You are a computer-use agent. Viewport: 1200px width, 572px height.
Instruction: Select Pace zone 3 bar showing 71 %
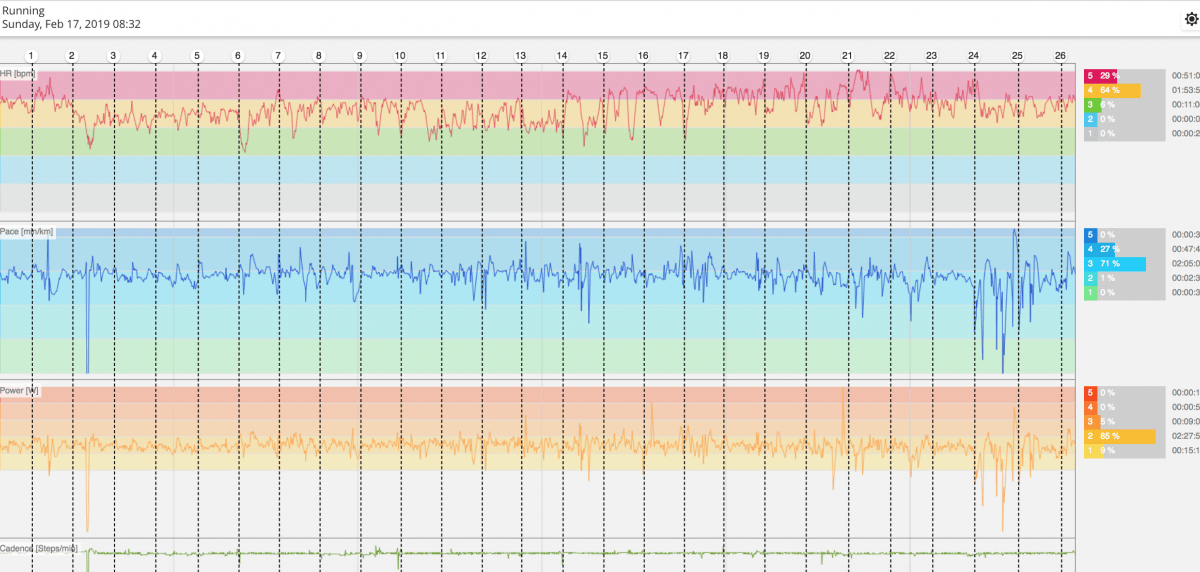tap(1120, 264)
